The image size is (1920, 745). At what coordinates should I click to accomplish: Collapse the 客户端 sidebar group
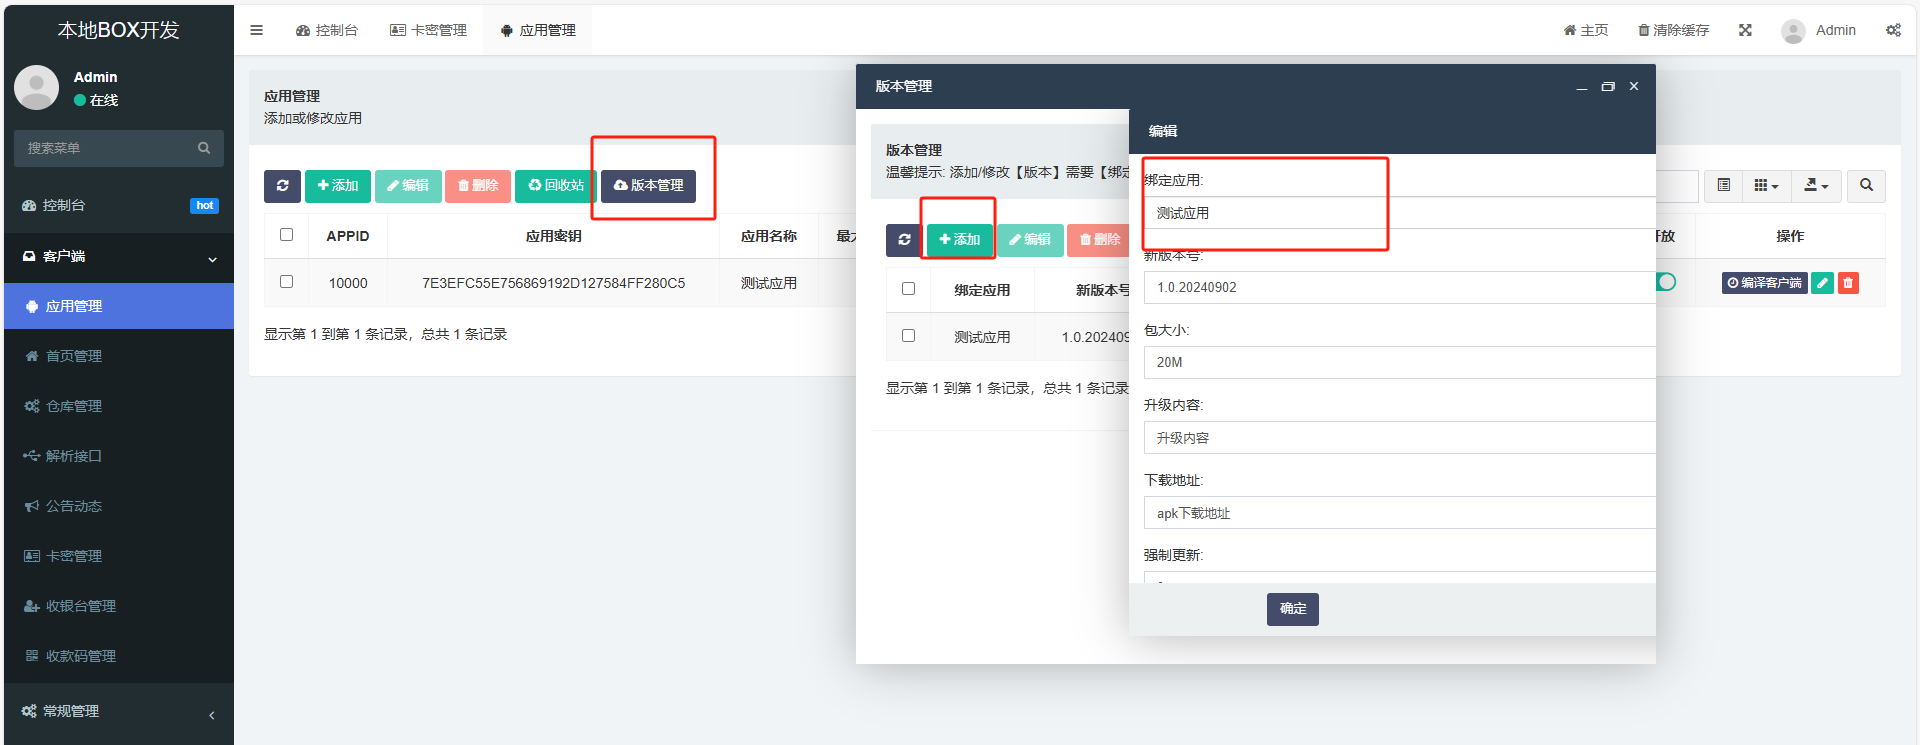point(119,257)
